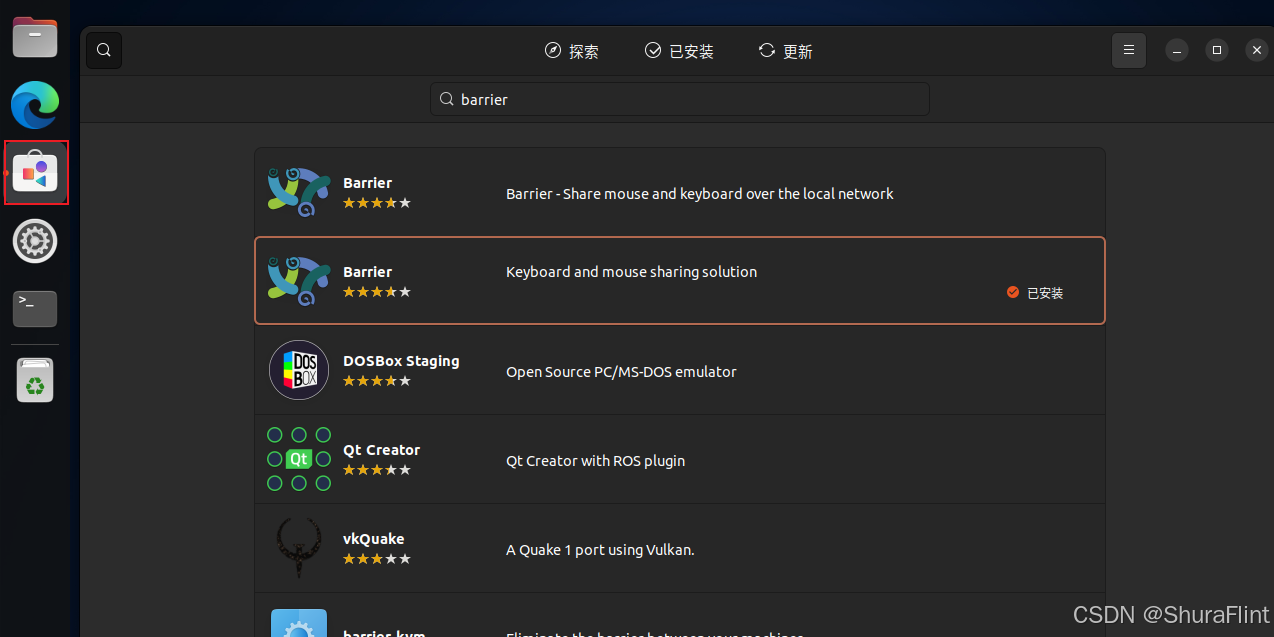Switch to the 探索 tab
The height and width of the screenshot is (637, 1274).
(572, 50)
